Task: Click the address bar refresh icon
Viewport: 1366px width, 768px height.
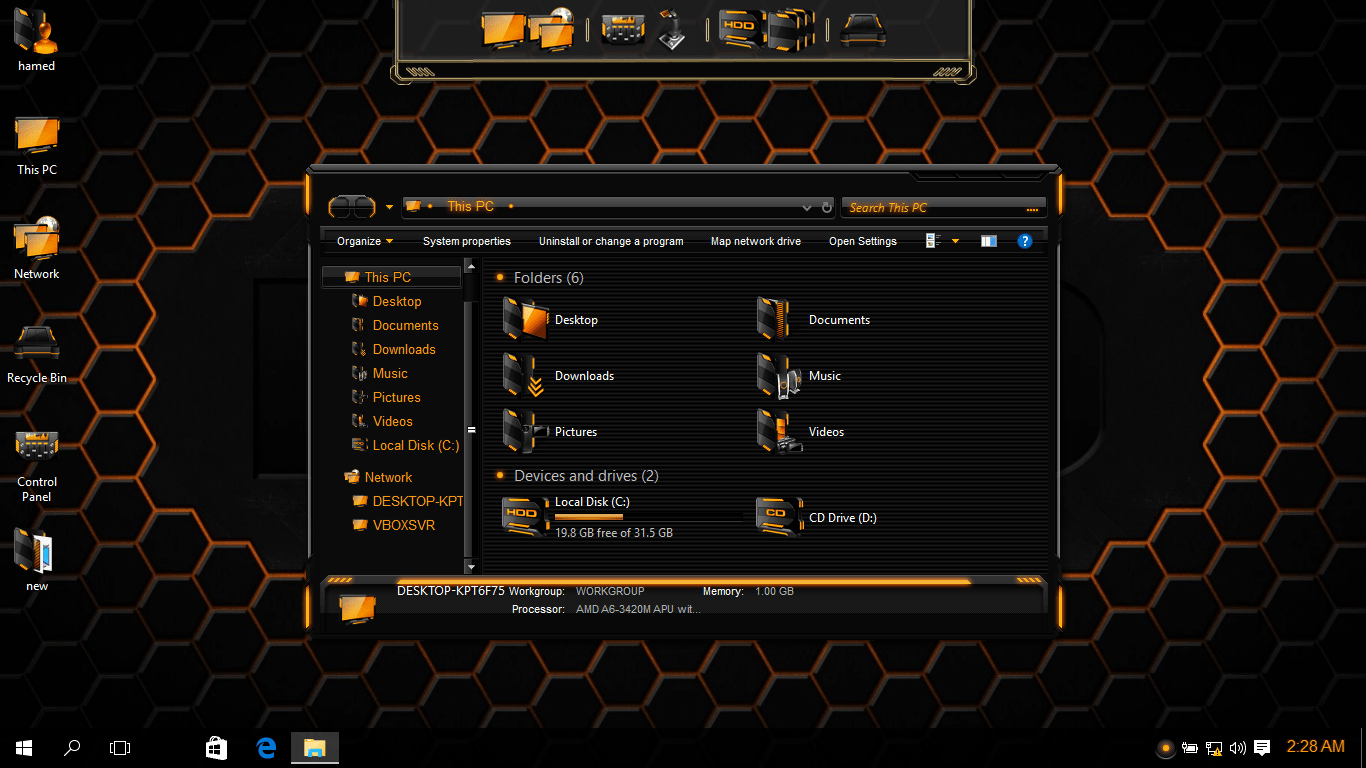Action: click(x=827, y=207)
